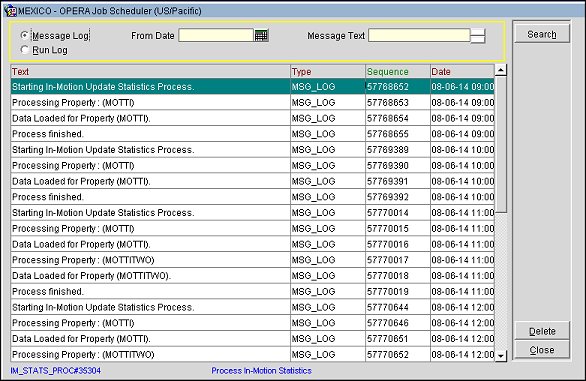The height and width of the screenshot is (381, 586).
Task: Click the Search button
Action: click(542, 34)
